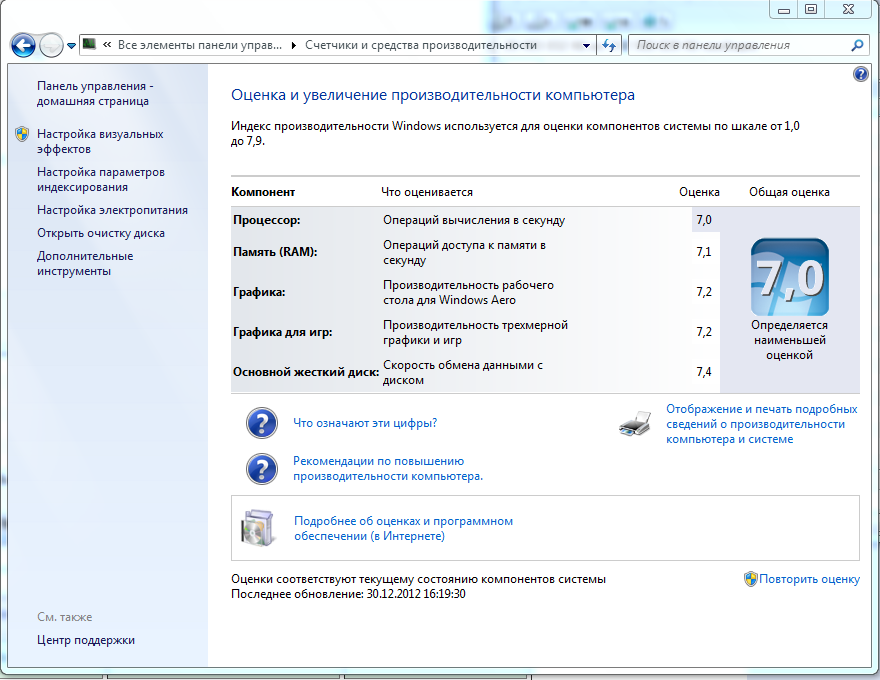Open 'Открыть очистку диска'
This screenshot has height=680, width=880.
click(100, 233)
